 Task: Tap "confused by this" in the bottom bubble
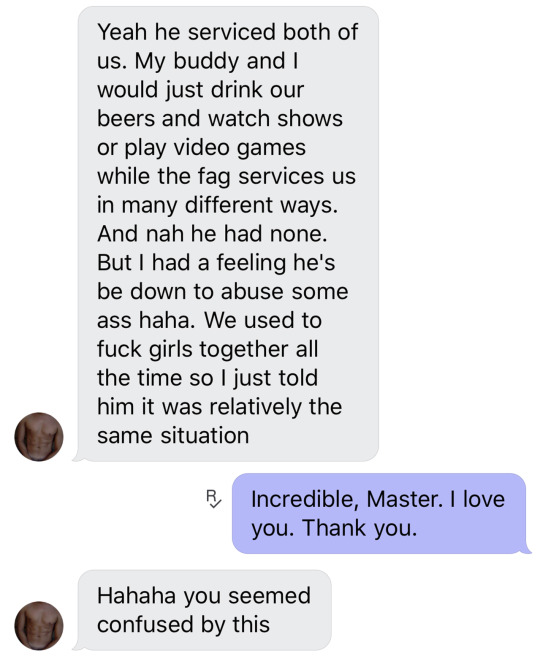point(183,624)
